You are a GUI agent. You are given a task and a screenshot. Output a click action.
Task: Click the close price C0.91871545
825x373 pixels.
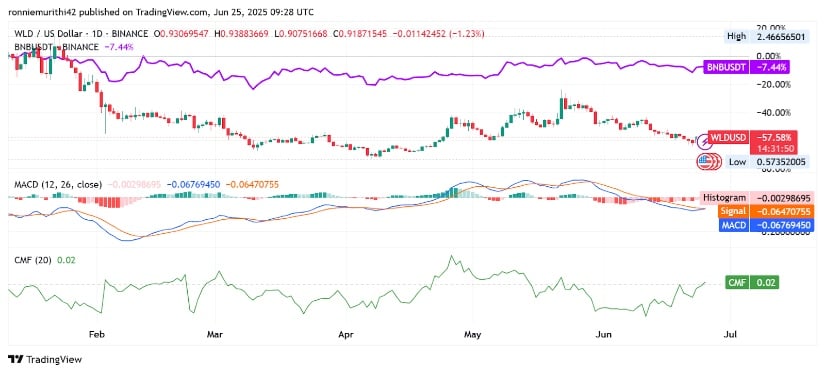359,34
